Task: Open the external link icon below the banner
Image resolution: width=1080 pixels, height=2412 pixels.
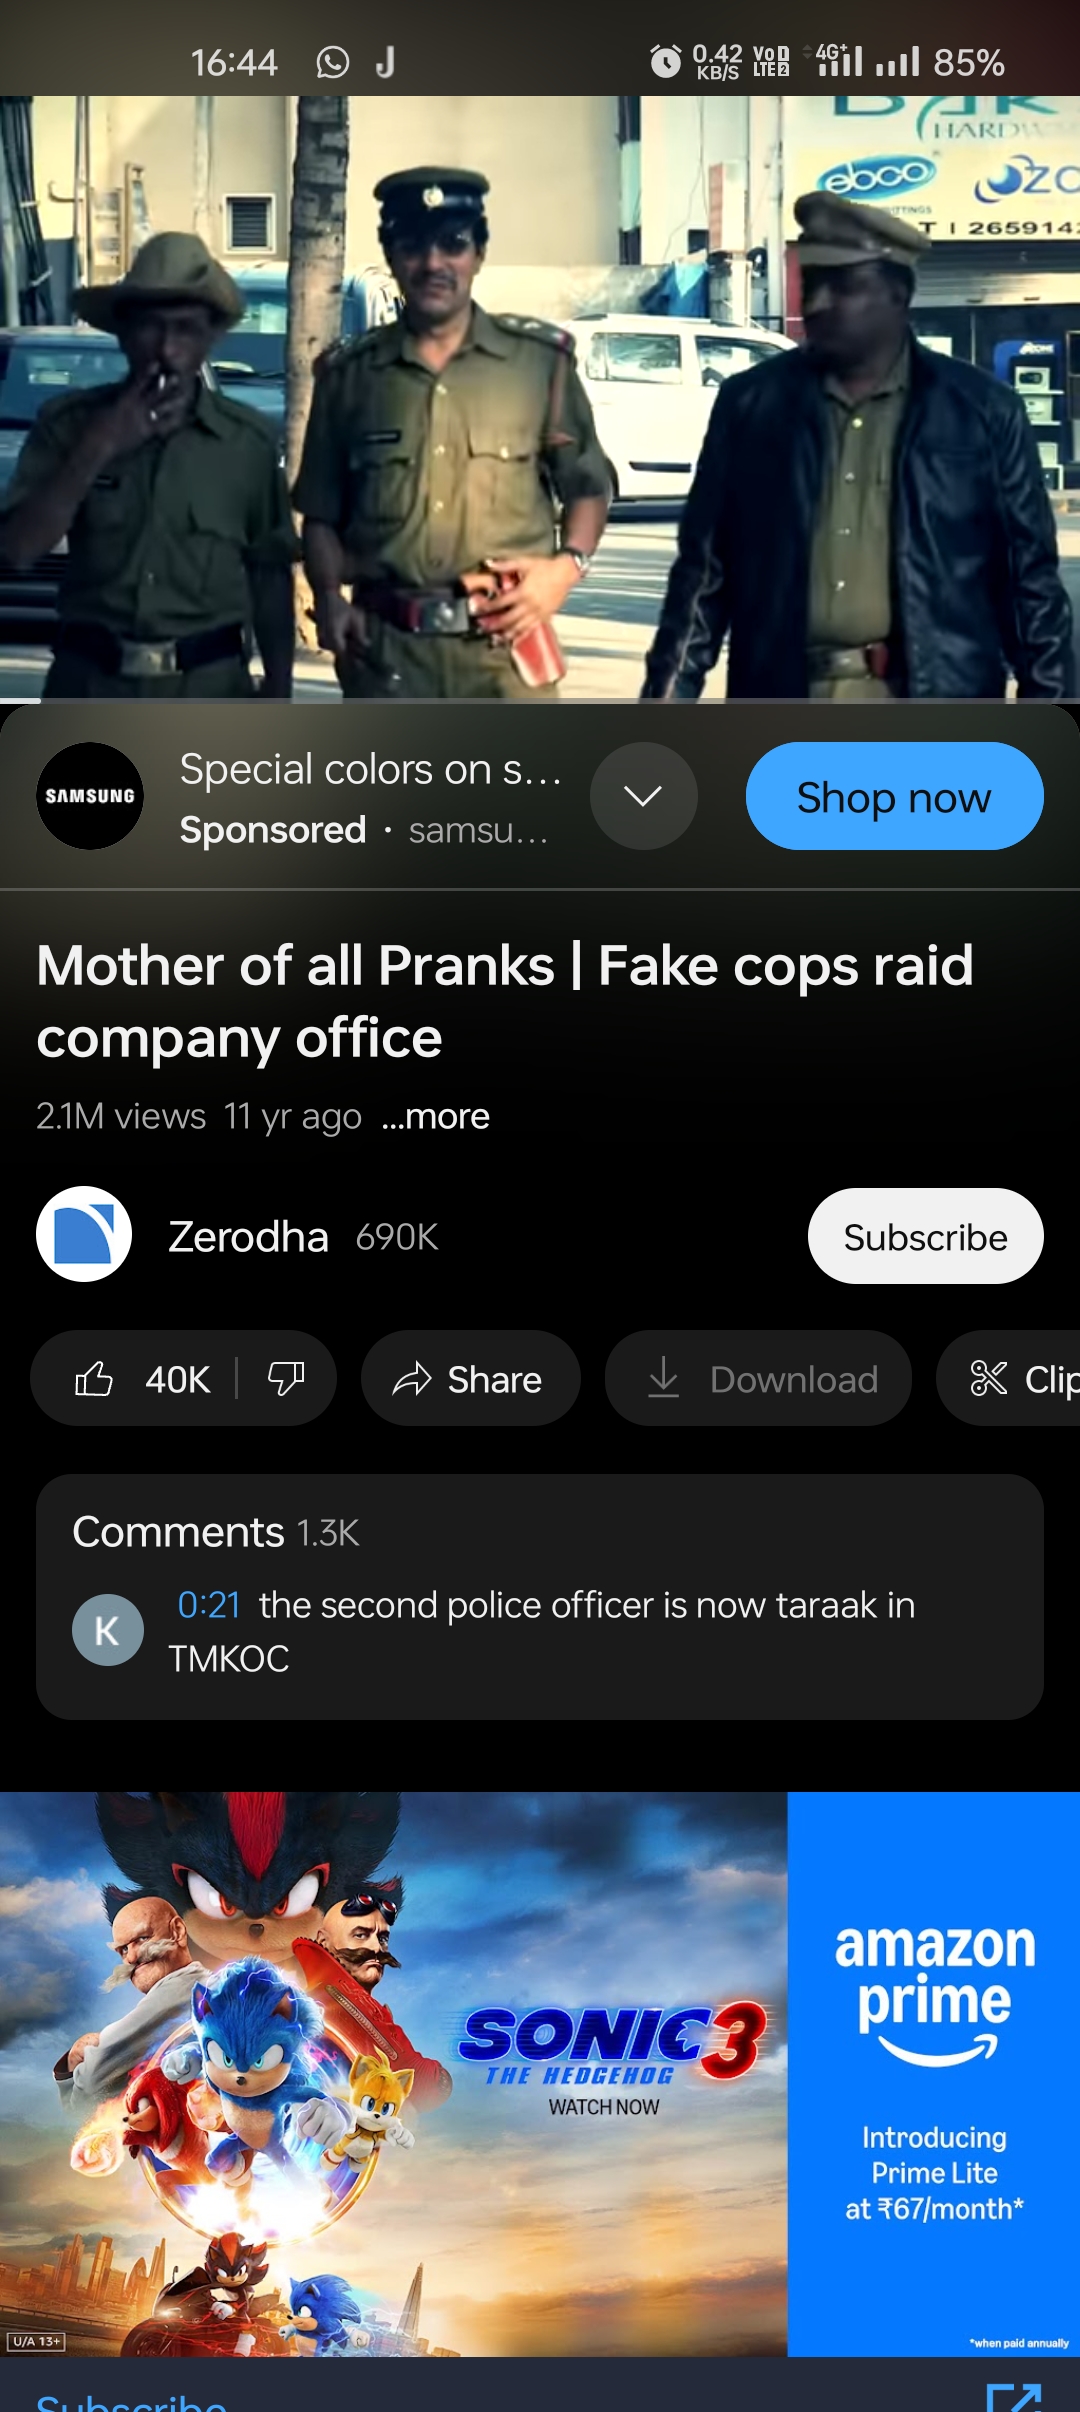Action: click(x=1013, y=2398)
